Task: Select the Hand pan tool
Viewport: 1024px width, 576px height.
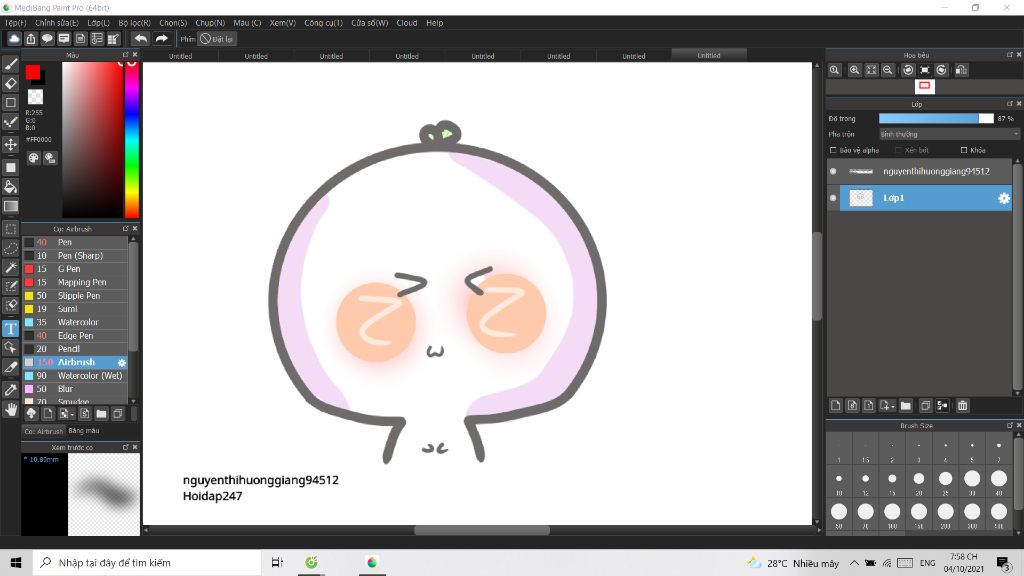Action: click(10, 409)
